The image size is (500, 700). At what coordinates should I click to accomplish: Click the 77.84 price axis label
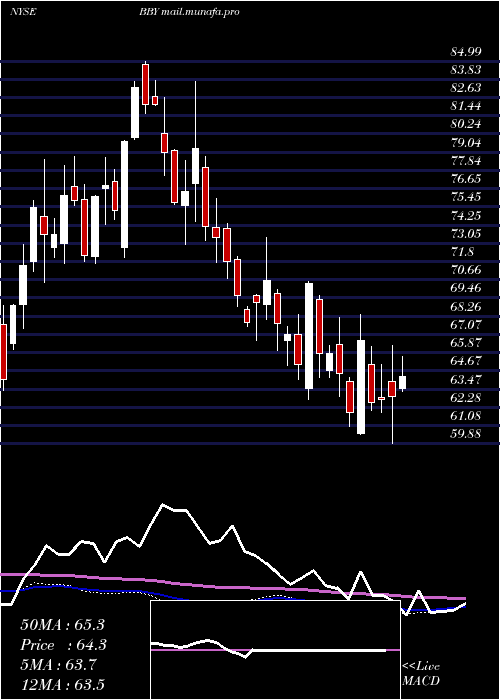466,161
